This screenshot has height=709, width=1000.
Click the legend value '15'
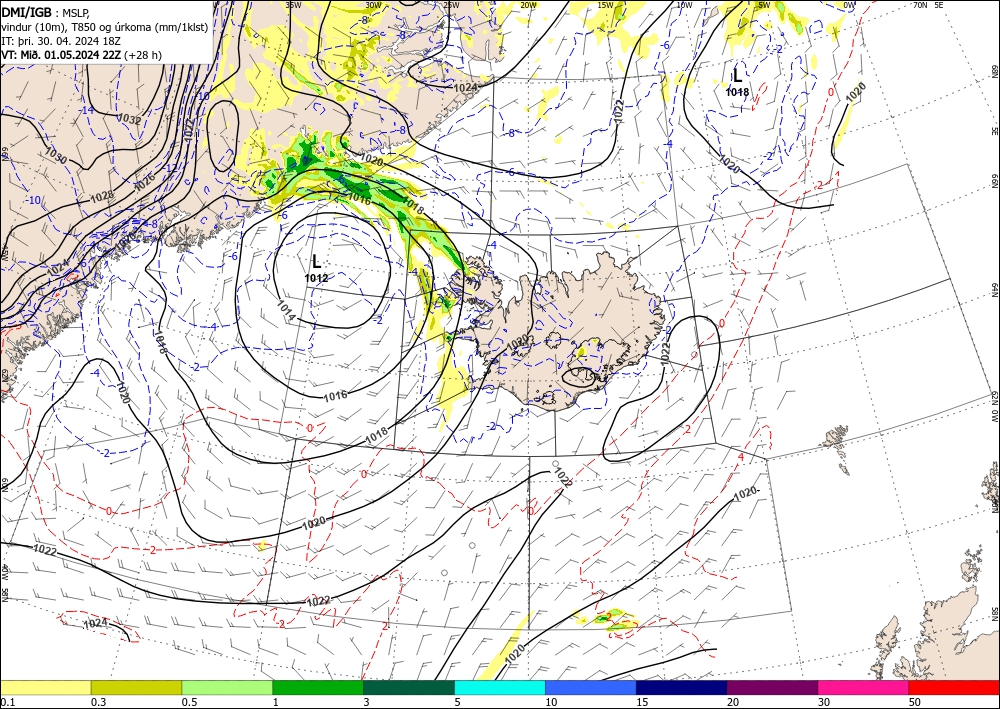[642, 702]
